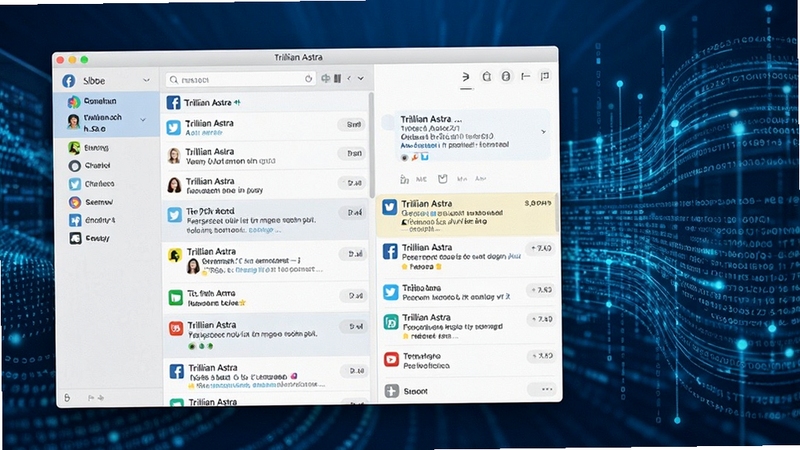
Task: Open the lower Facebook message in the middle list
Action: point(265,376)
